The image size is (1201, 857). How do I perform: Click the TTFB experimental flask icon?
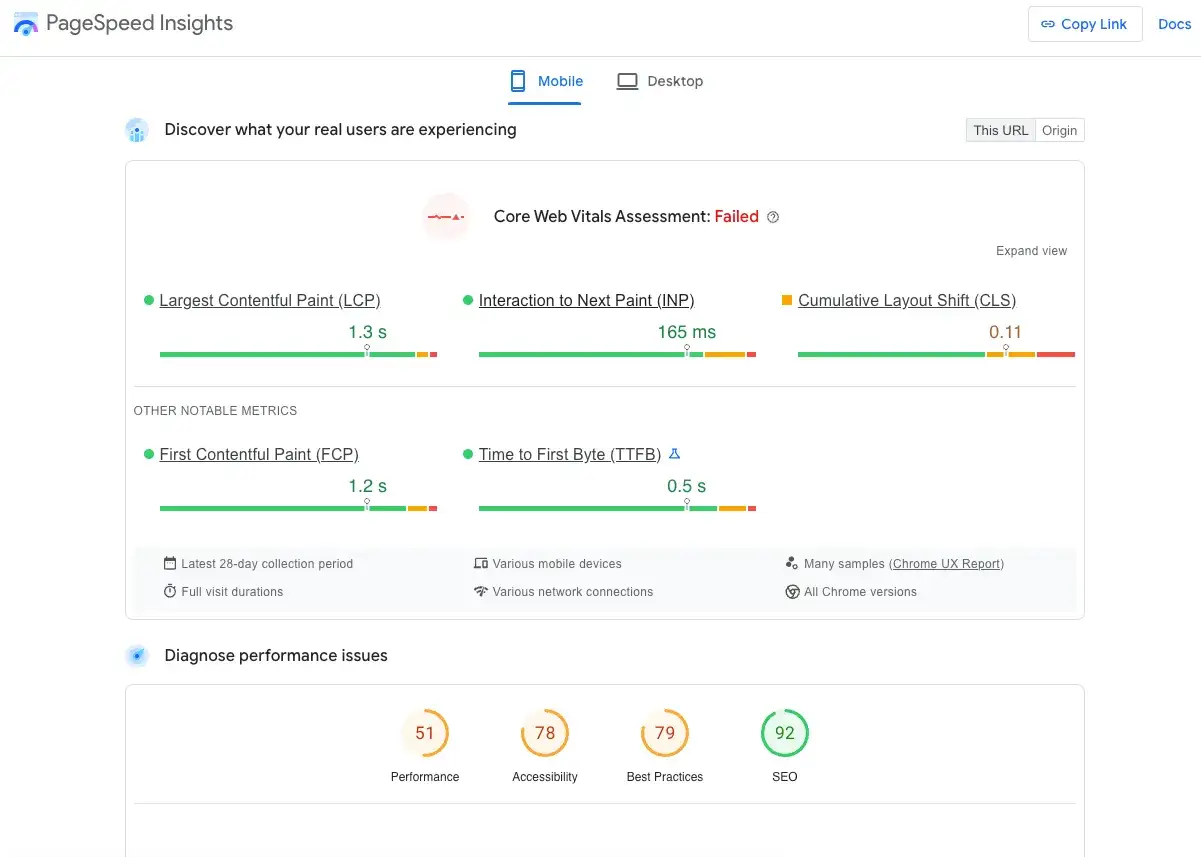coord(674,454)
